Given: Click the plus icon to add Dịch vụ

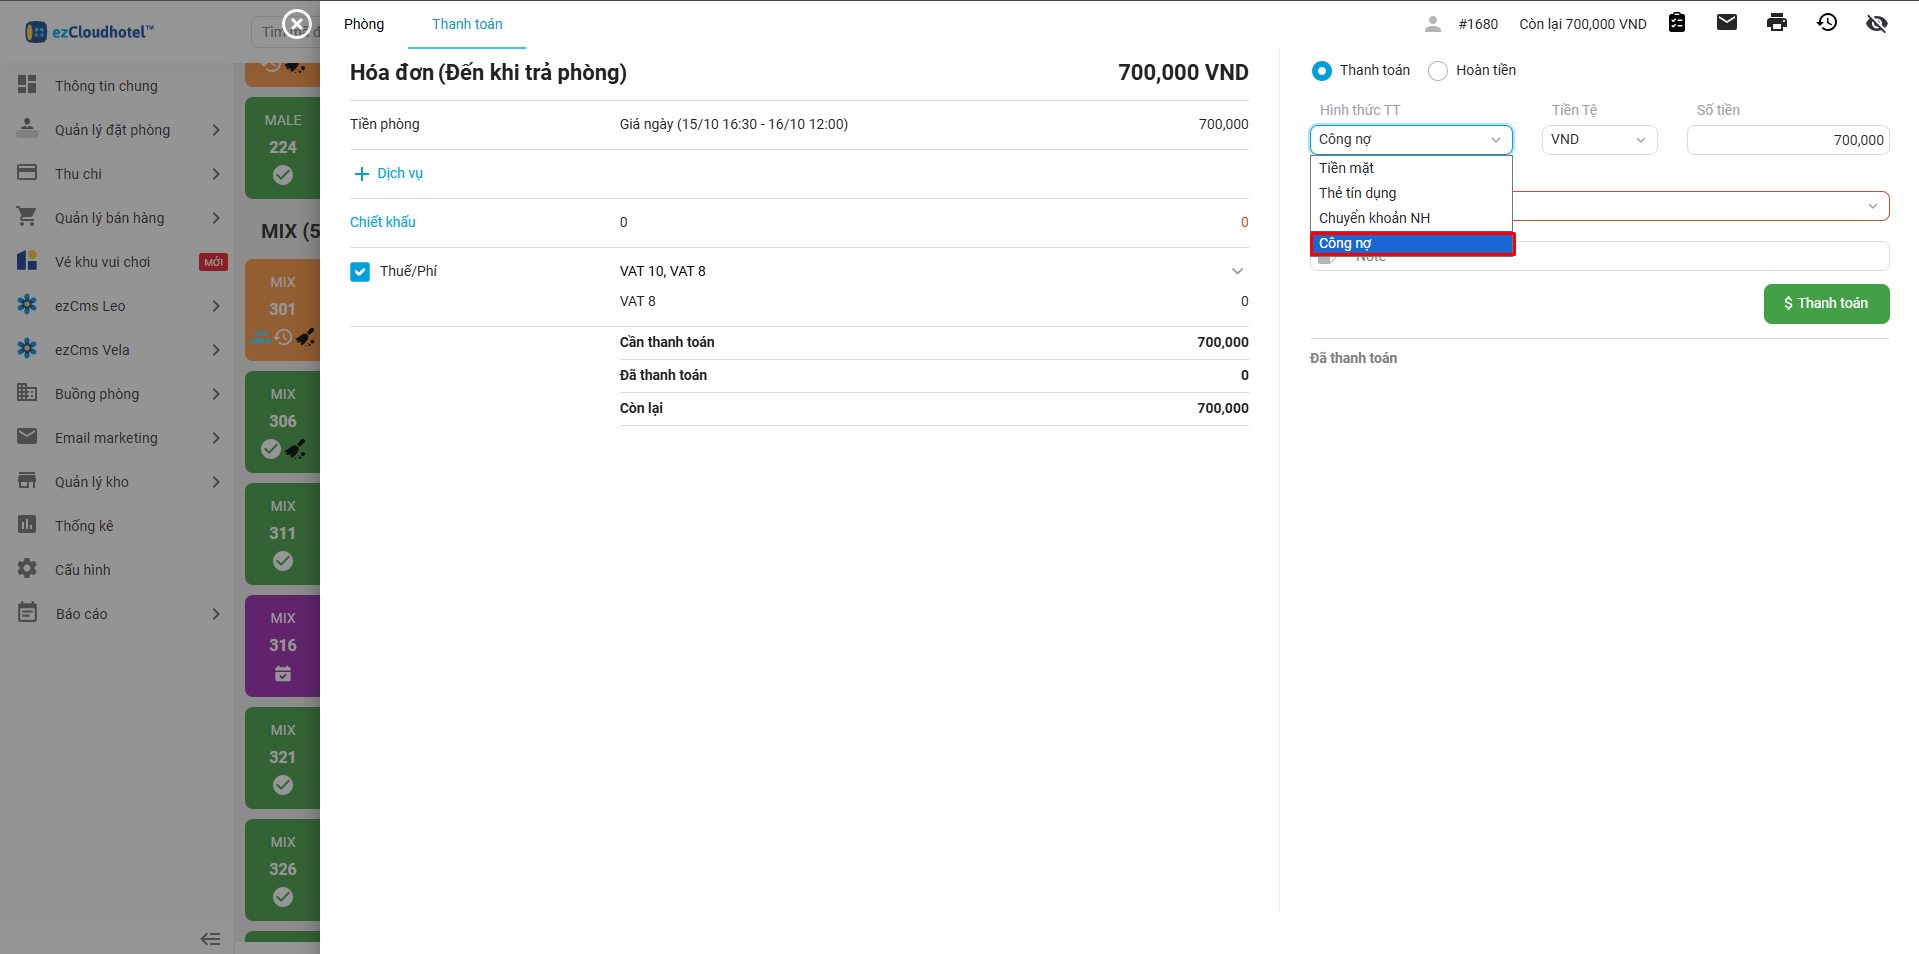Looking at the screenshot, I should (362, 174).
